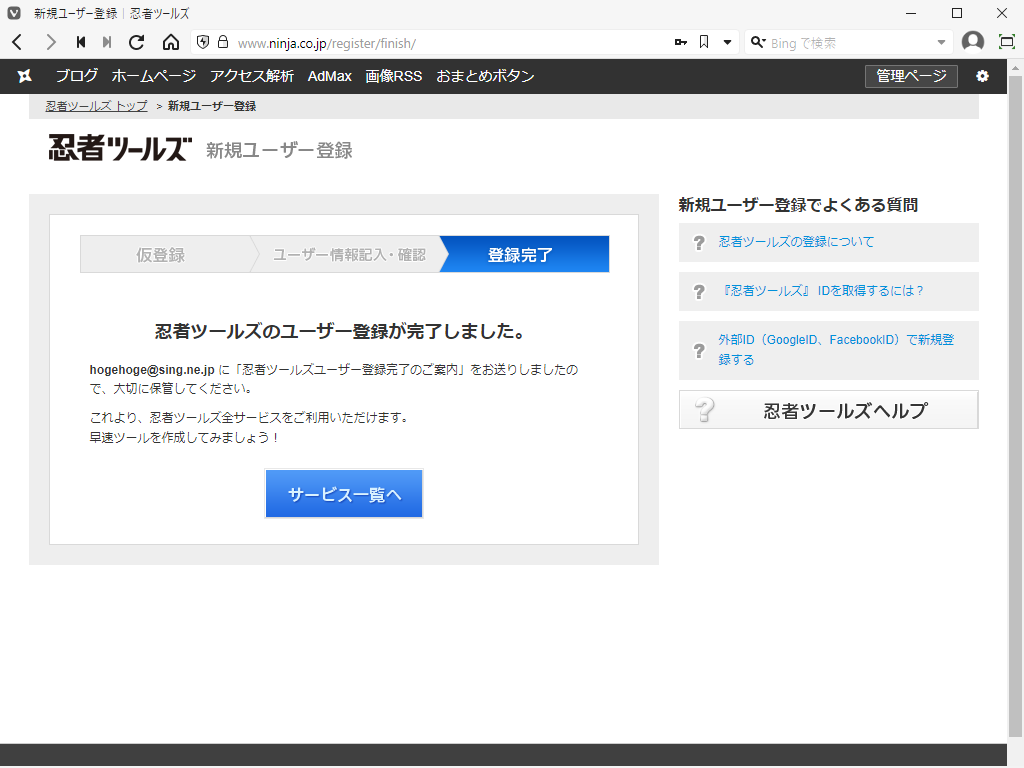The image size is (1024, 768).
Task: Open the settings gear in site header
Action: (982, 76)
